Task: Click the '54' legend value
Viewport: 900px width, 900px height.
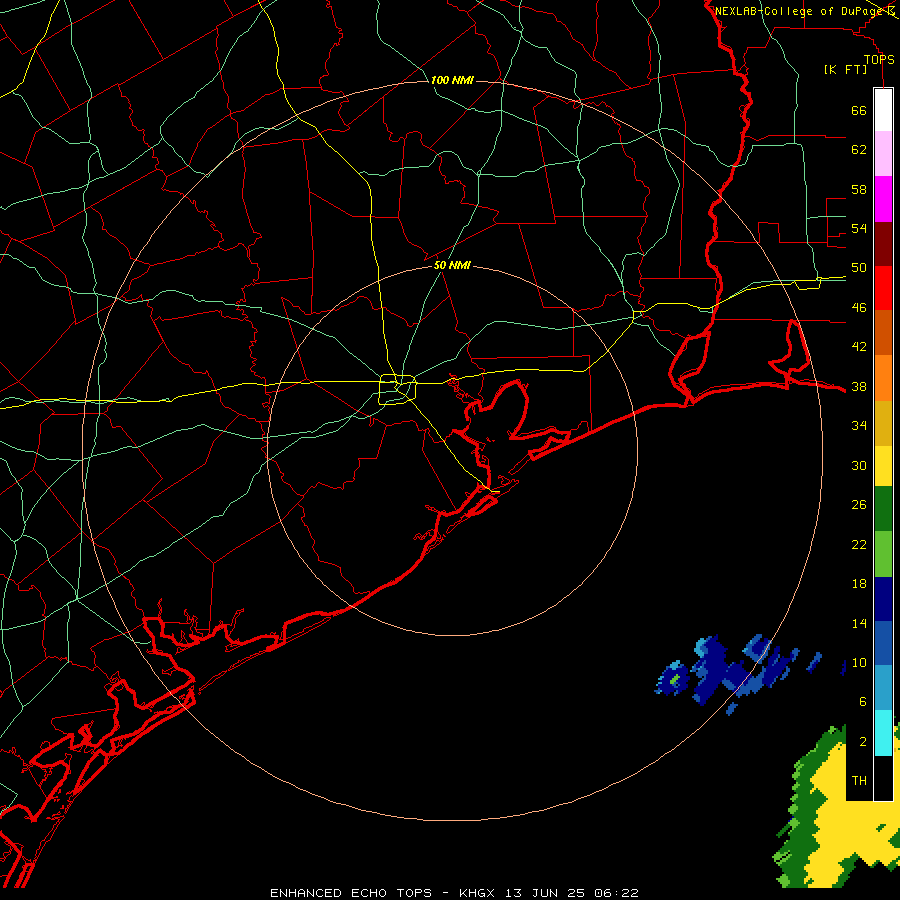Action: coord(859,228)
